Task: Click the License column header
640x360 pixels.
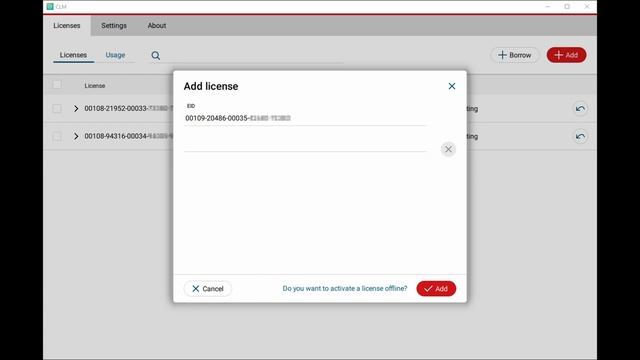Action: (95, 86)
